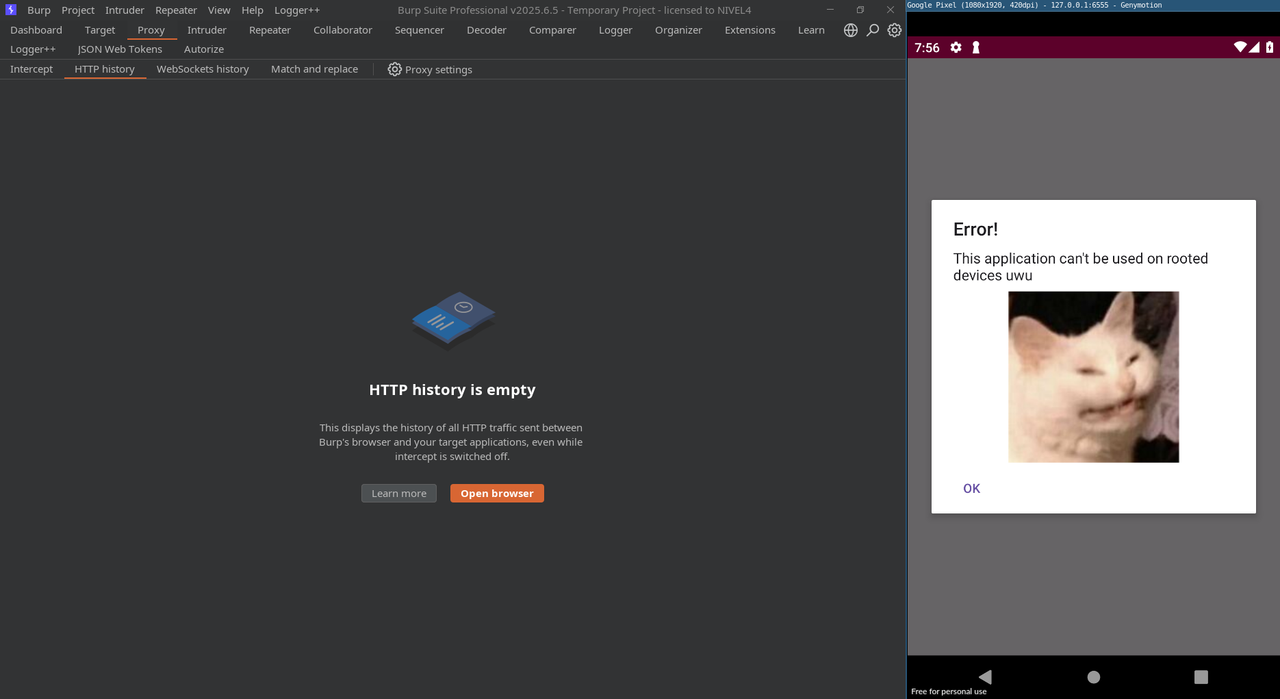
Task: Open the View menu
Action: (219, 10)
